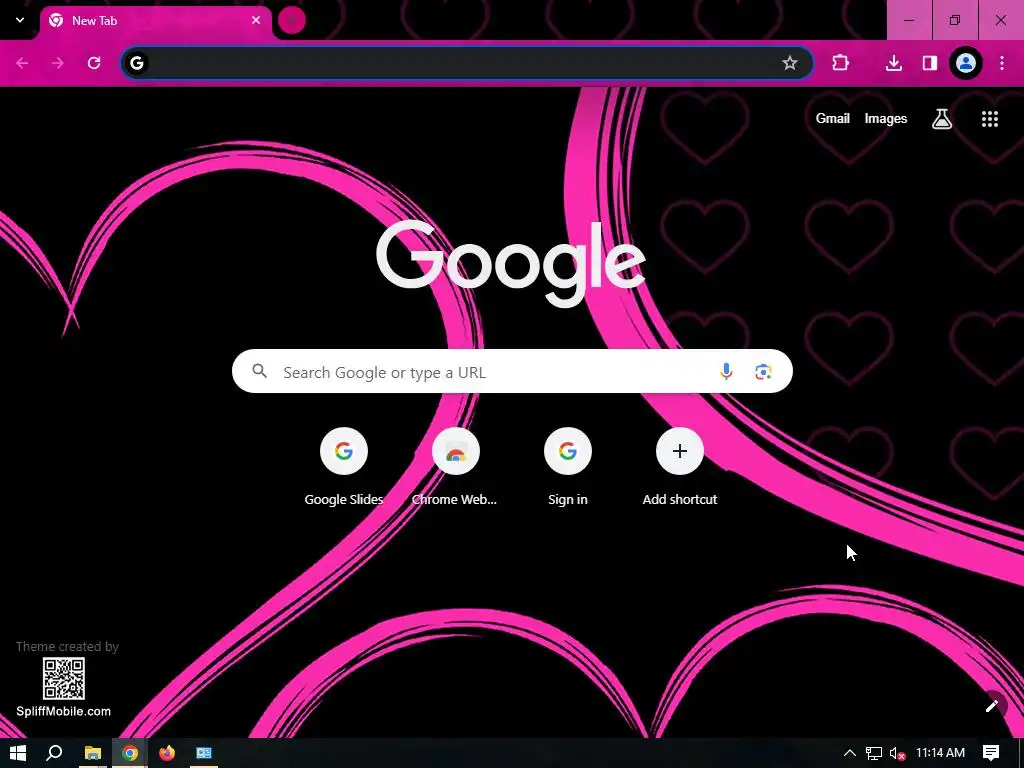Open the Extensions puzzle icon

click(840, 63)
